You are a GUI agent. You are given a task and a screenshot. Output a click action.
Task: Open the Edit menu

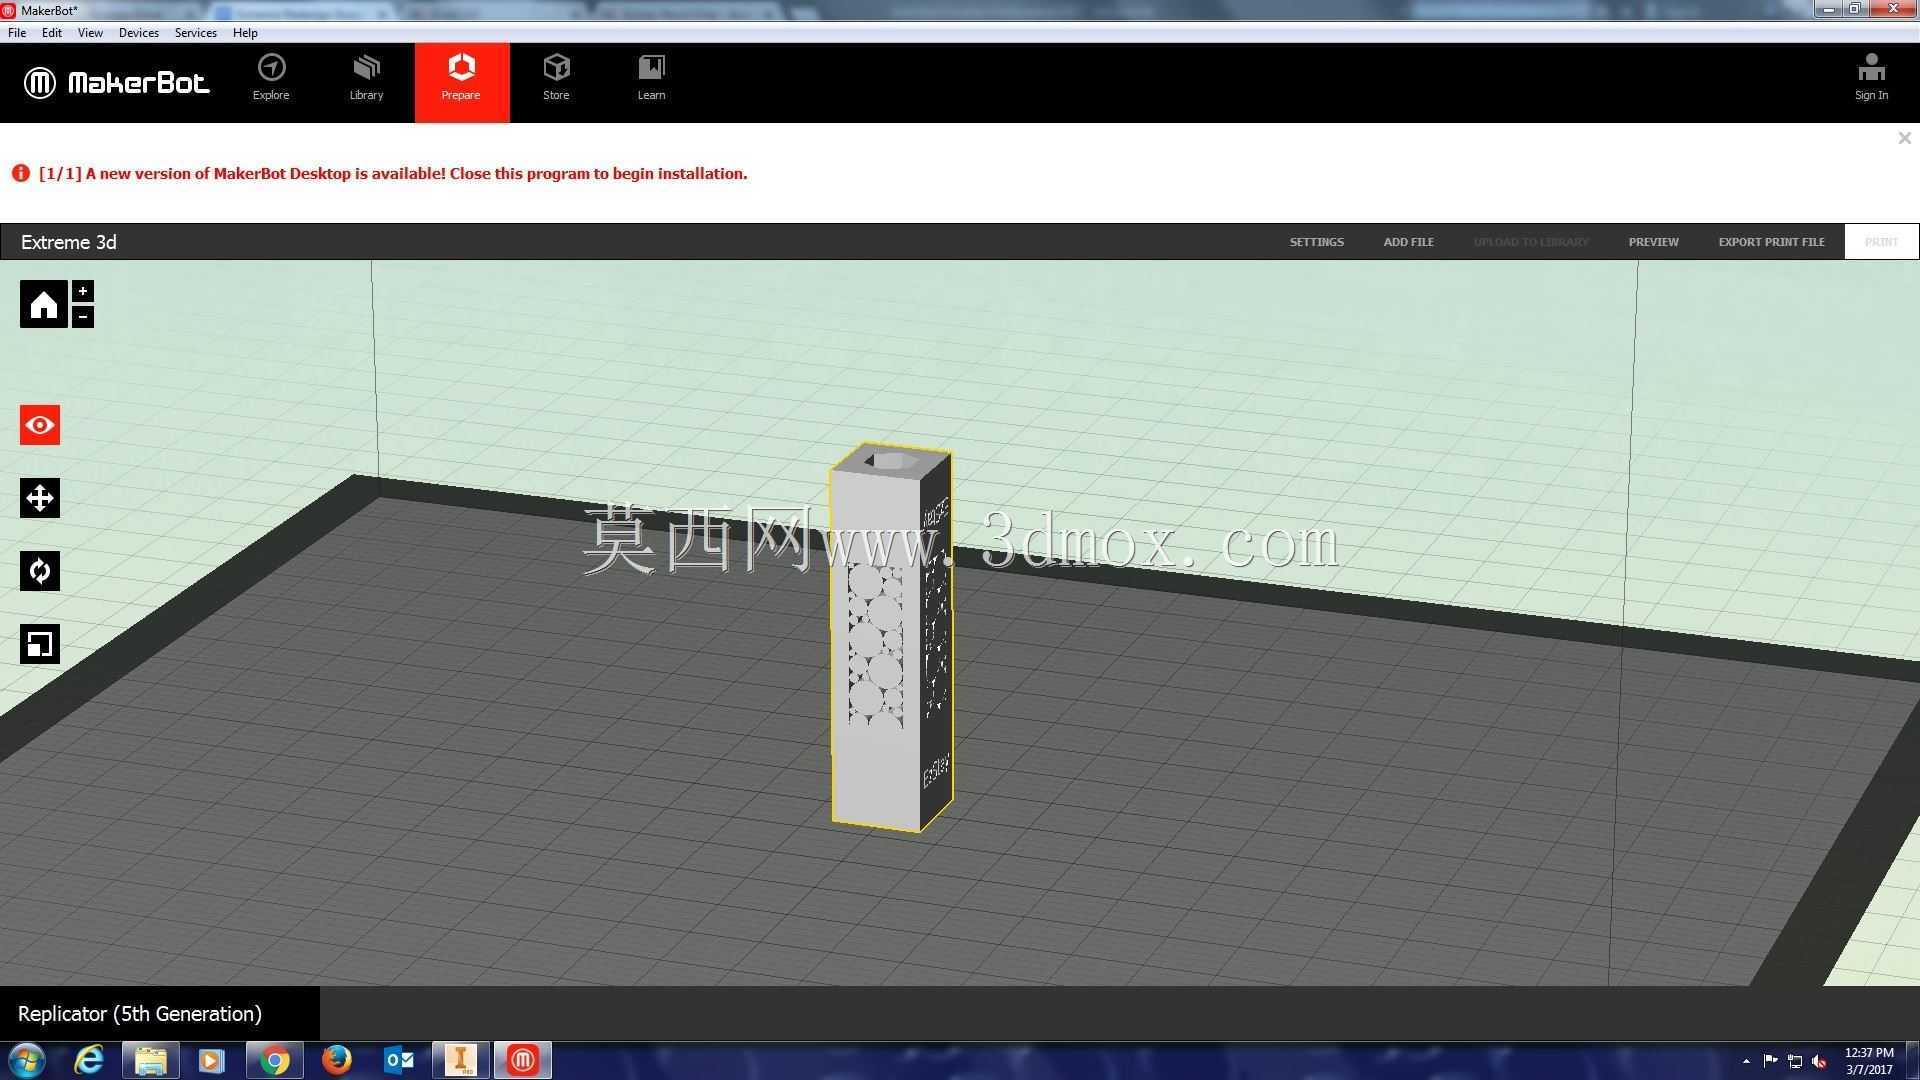click(52, 33)
